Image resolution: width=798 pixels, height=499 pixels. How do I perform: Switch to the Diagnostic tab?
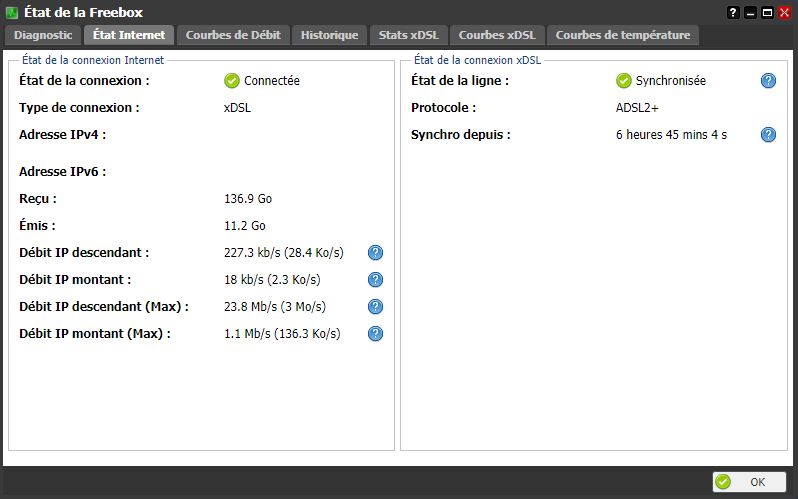pos(43,35)
